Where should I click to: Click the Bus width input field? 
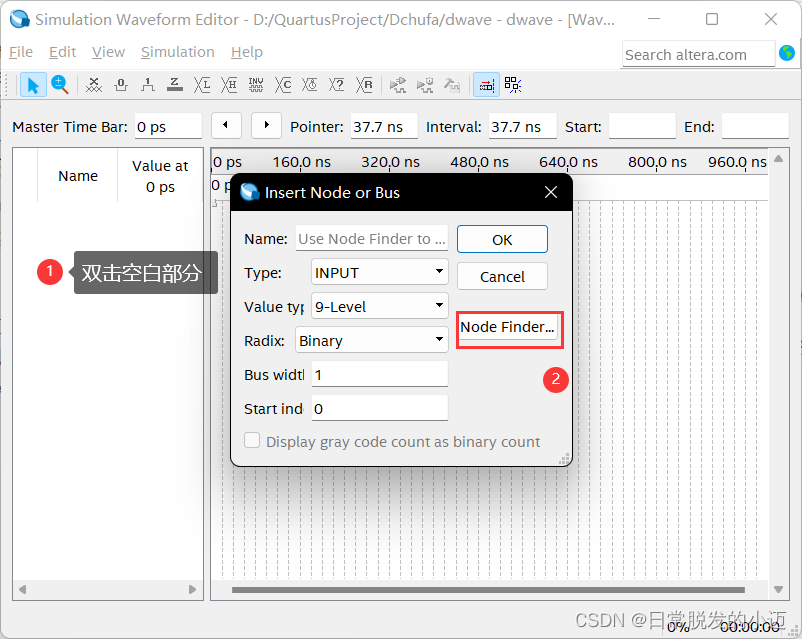click(380, 374)
